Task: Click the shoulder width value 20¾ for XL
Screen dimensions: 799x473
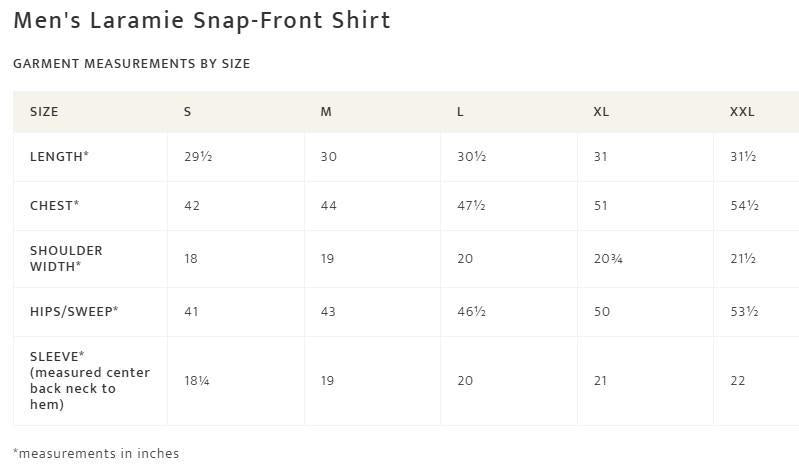Action: tap(608, 259)
